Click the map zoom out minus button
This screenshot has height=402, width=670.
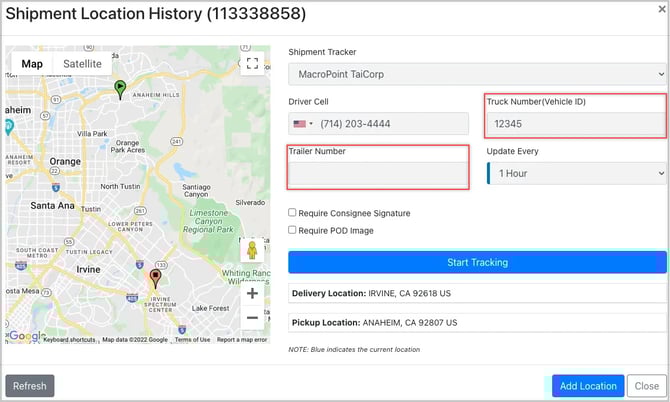click(252, 318)
